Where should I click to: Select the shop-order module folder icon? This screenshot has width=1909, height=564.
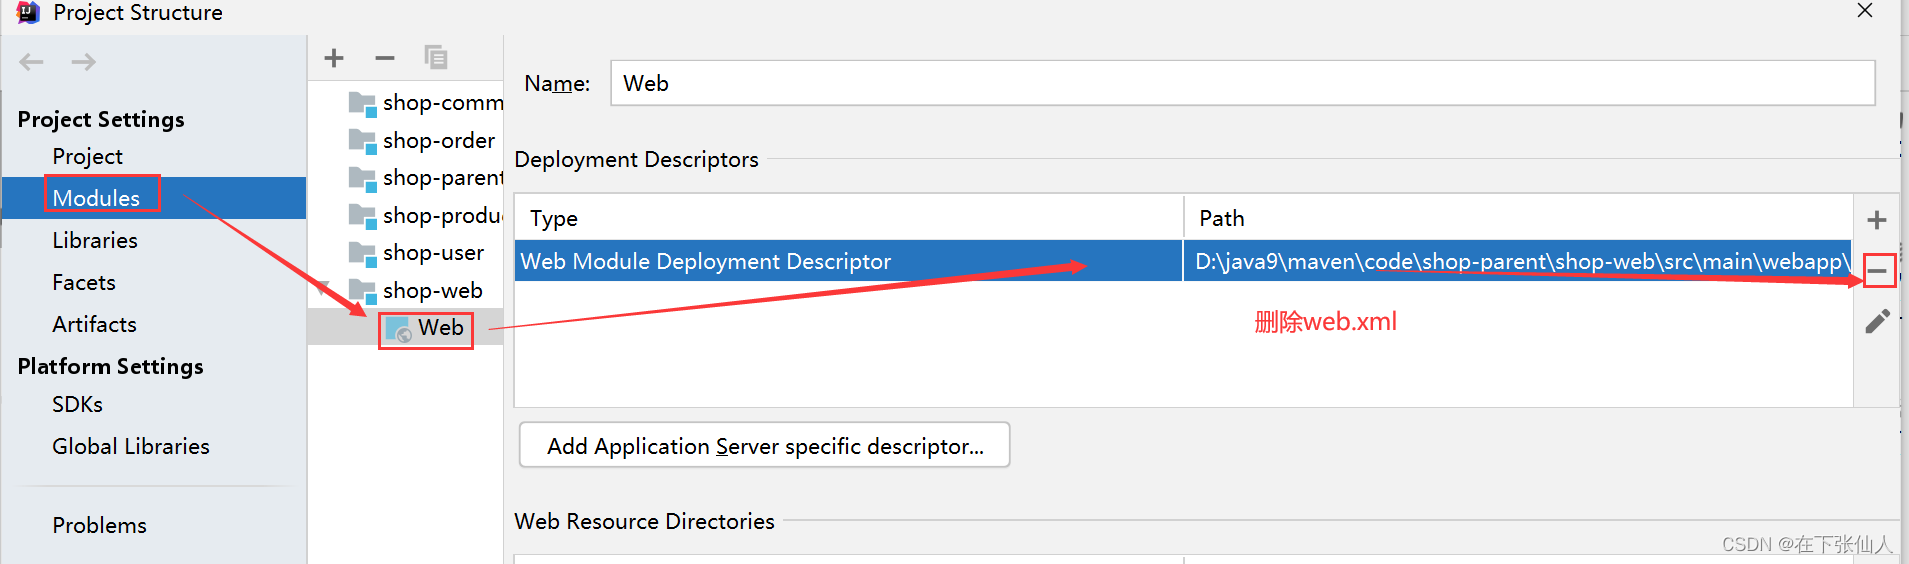[362, 141]
